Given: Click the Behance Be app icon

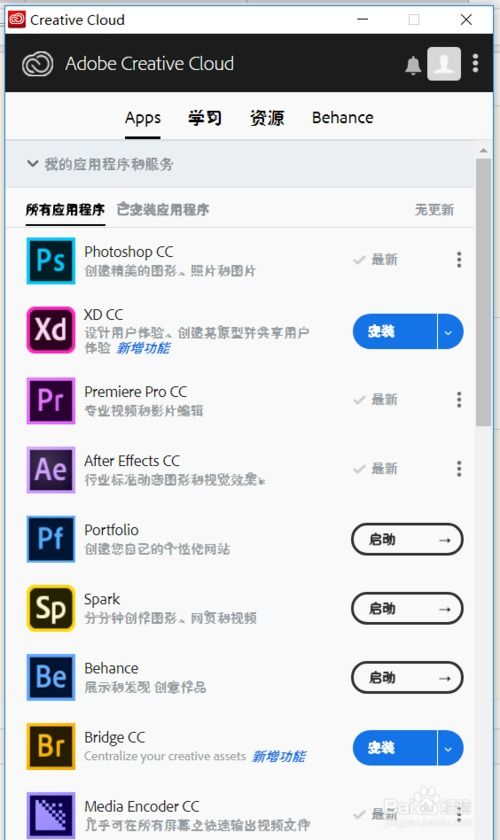Looking at the screenshot, I should click(x=51, y=677).
